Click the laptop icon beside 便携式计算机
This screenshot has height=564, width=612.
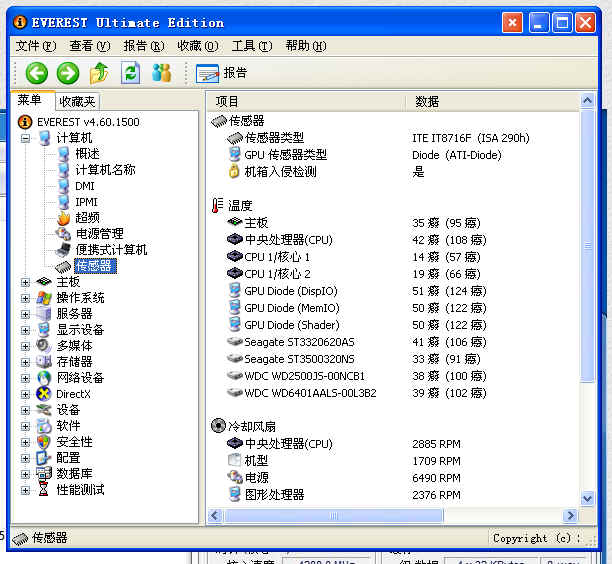tap(63, 250)
